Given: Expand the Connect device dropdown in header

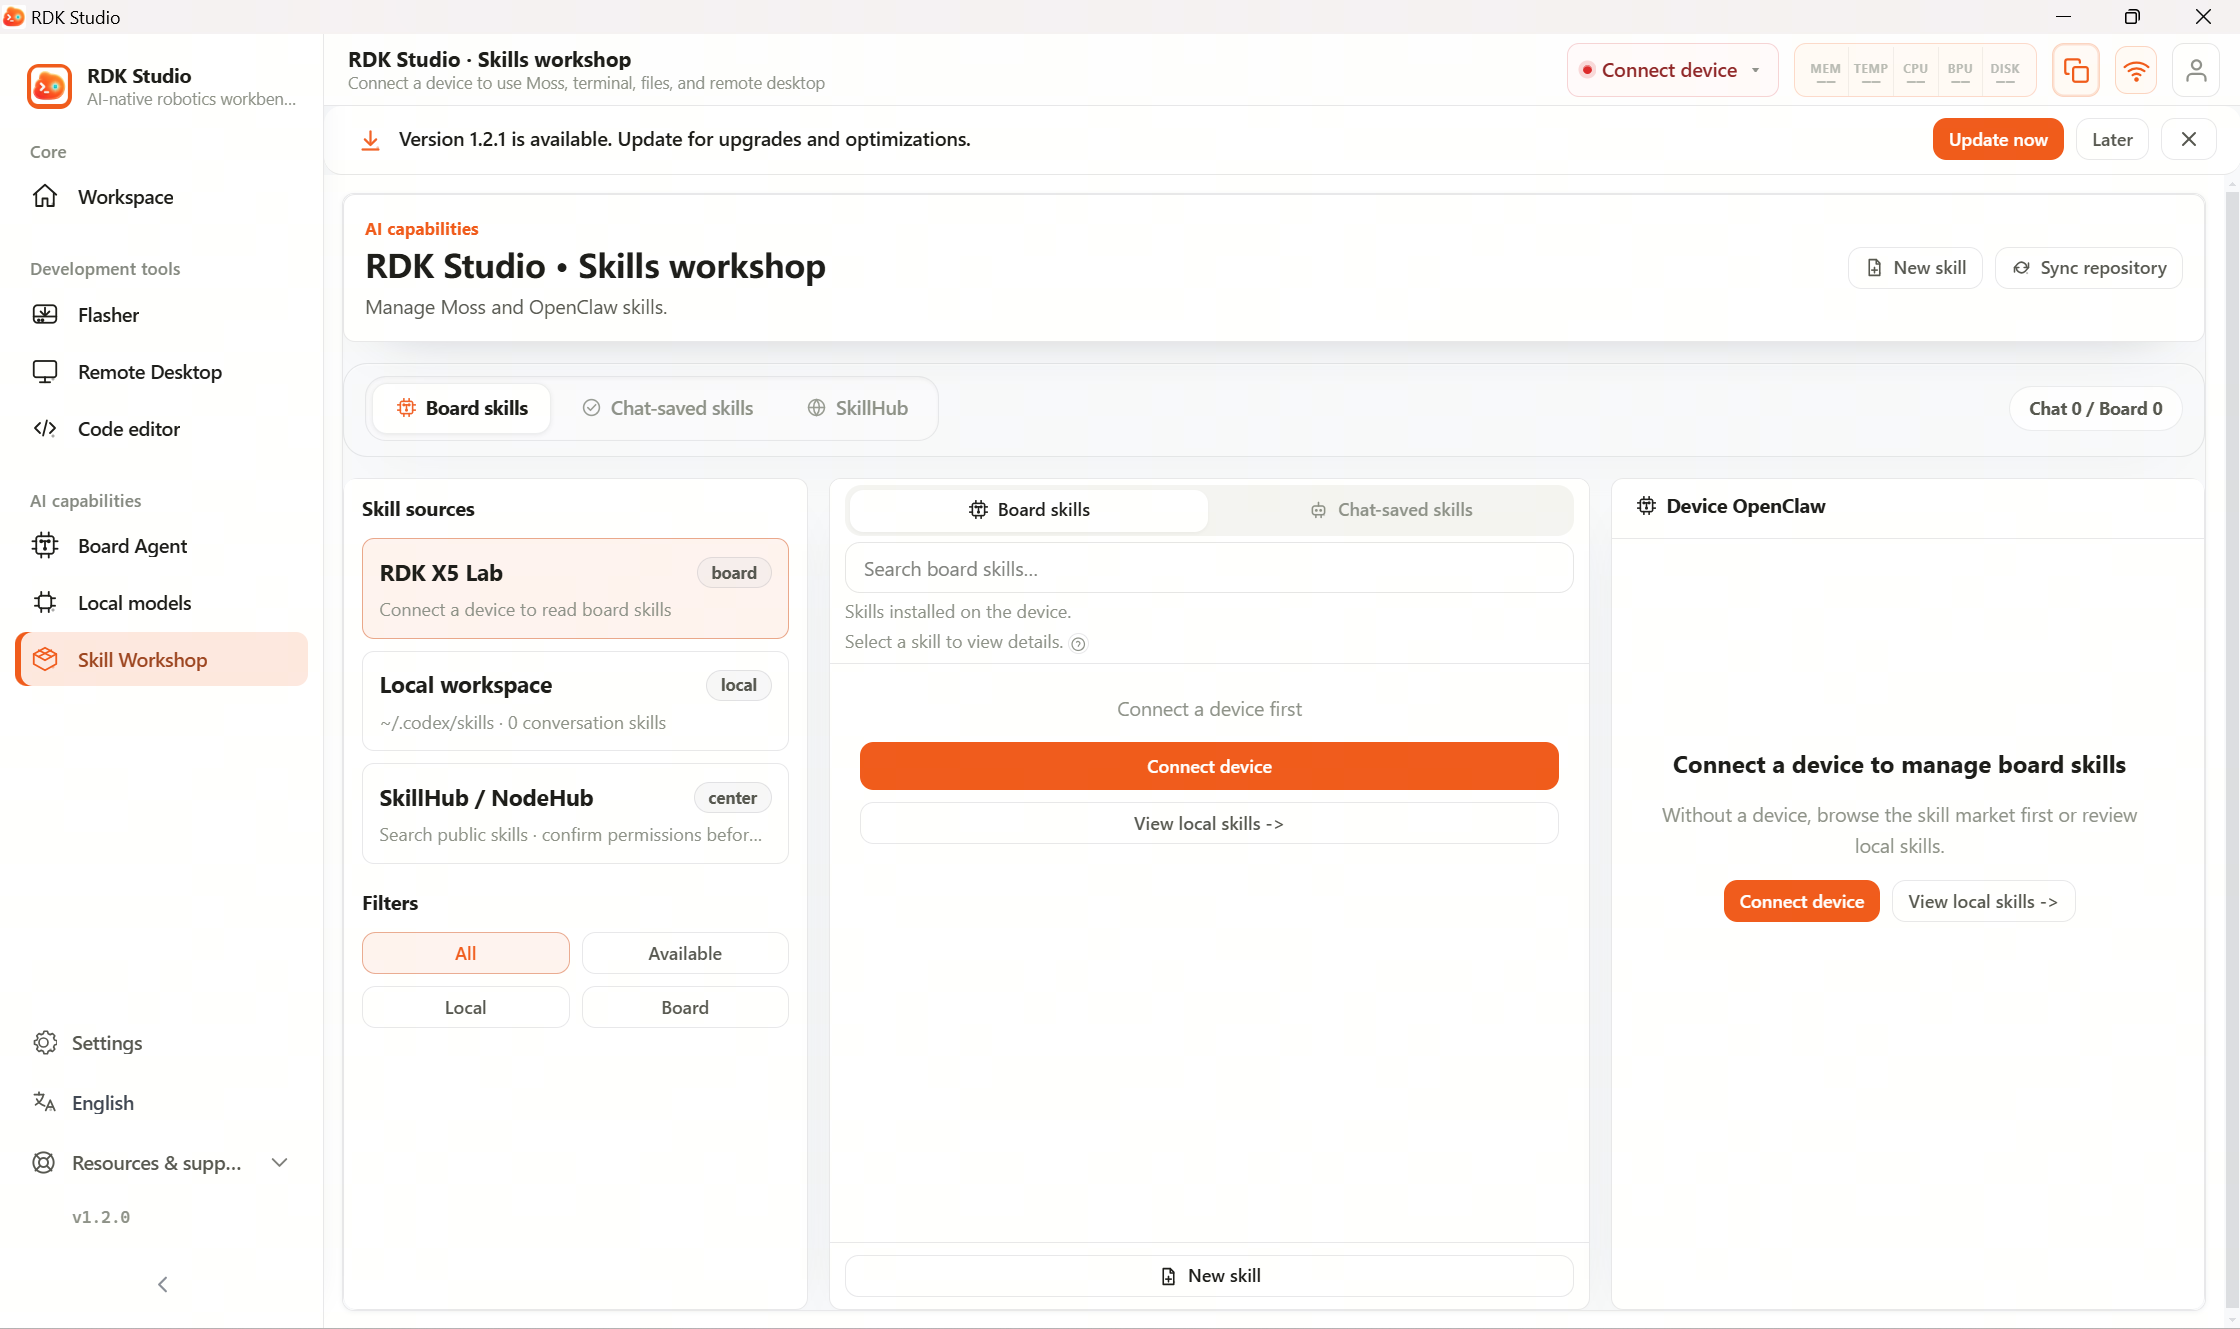Looking at the screenshot, I should click(x=1672, y=70).
